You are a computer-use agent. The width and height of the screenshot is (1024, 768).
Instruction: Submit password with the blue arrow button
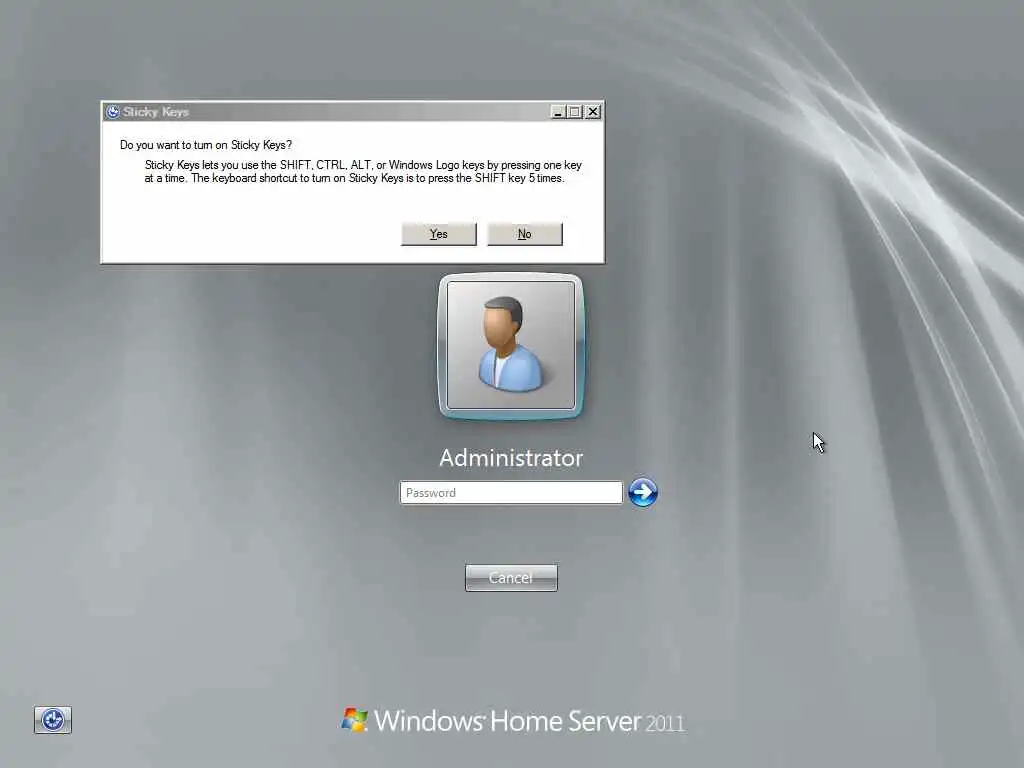click(x=643, y=492)
